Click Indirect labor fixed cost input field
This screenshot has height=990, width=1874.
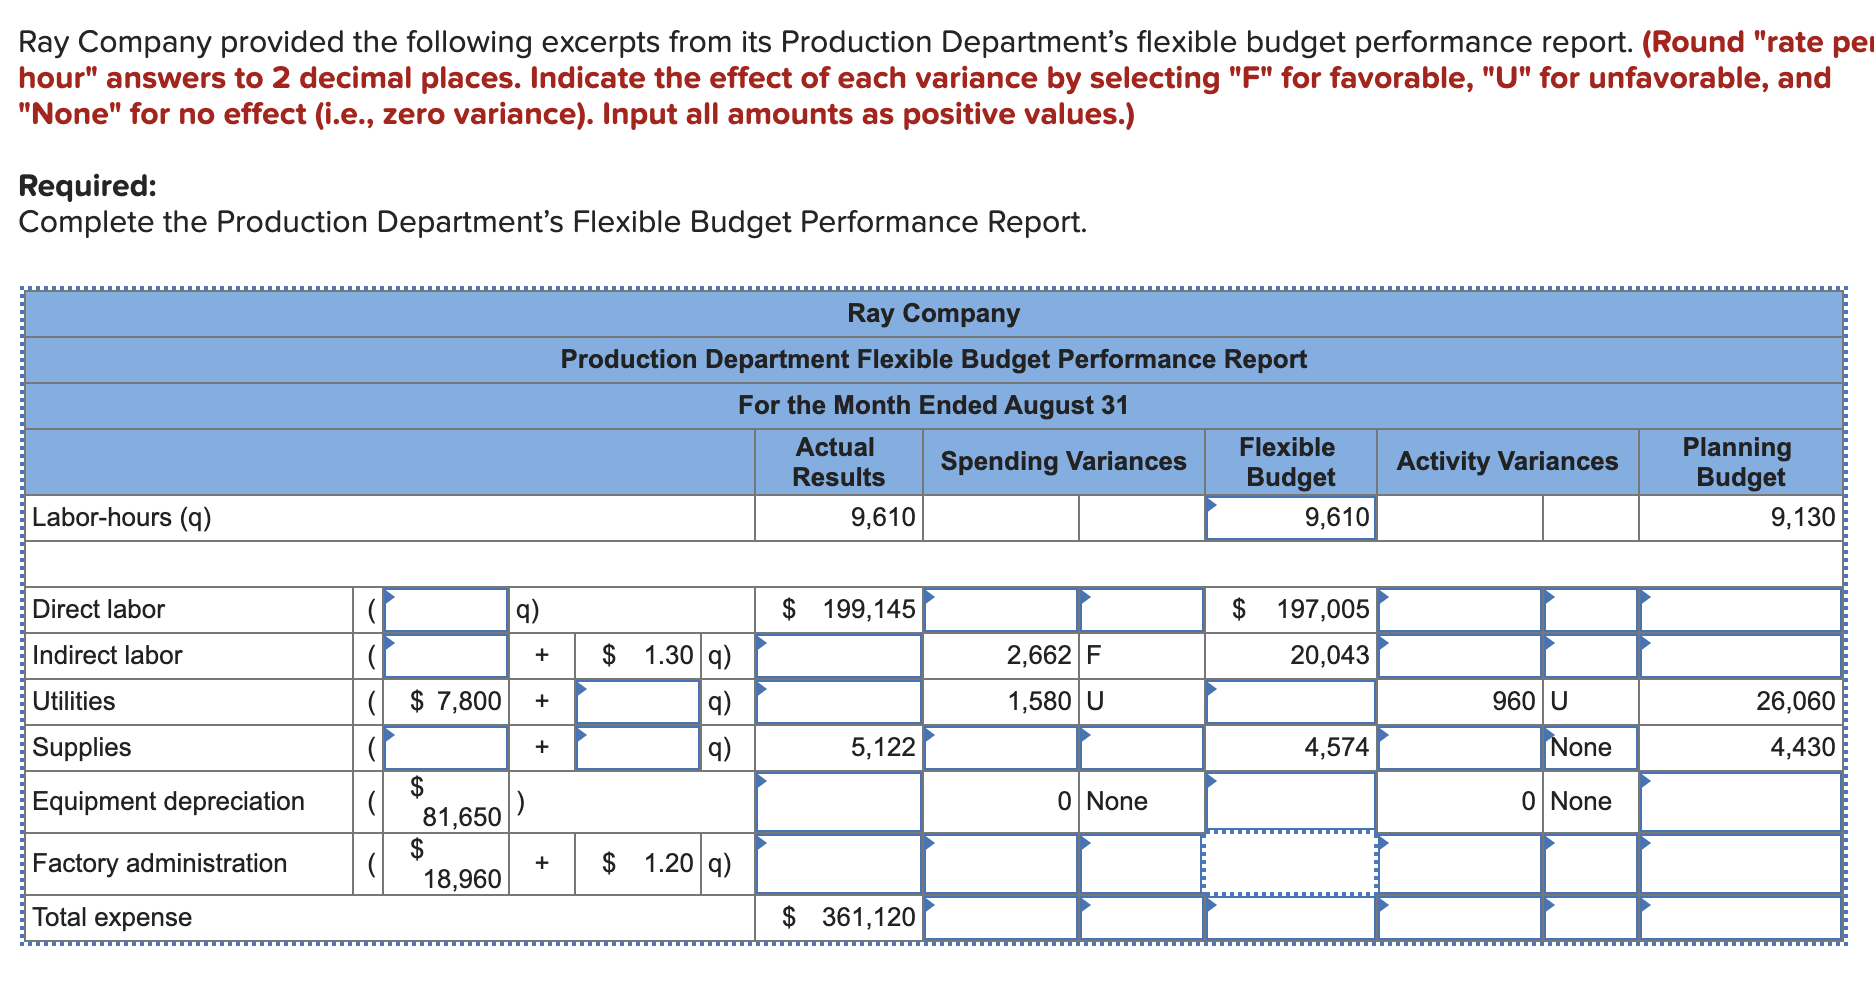(x=446, y=655)
